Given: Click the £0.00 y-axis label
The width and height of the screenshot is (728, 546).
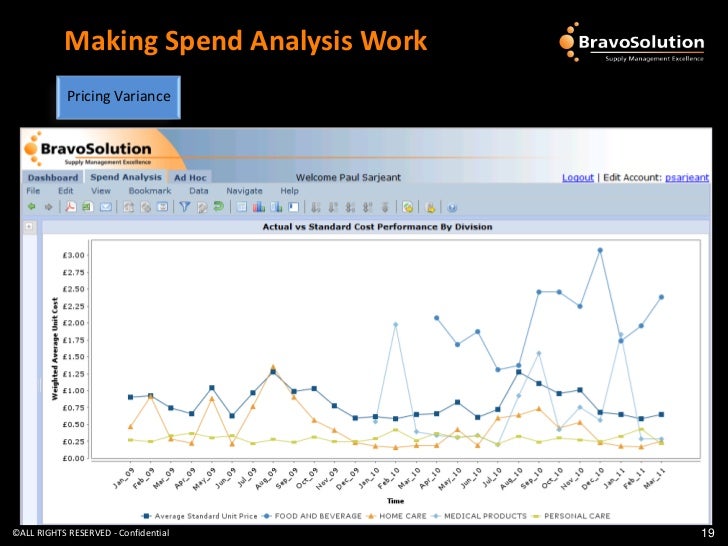Looking at the screenshot, I should 73,458.
